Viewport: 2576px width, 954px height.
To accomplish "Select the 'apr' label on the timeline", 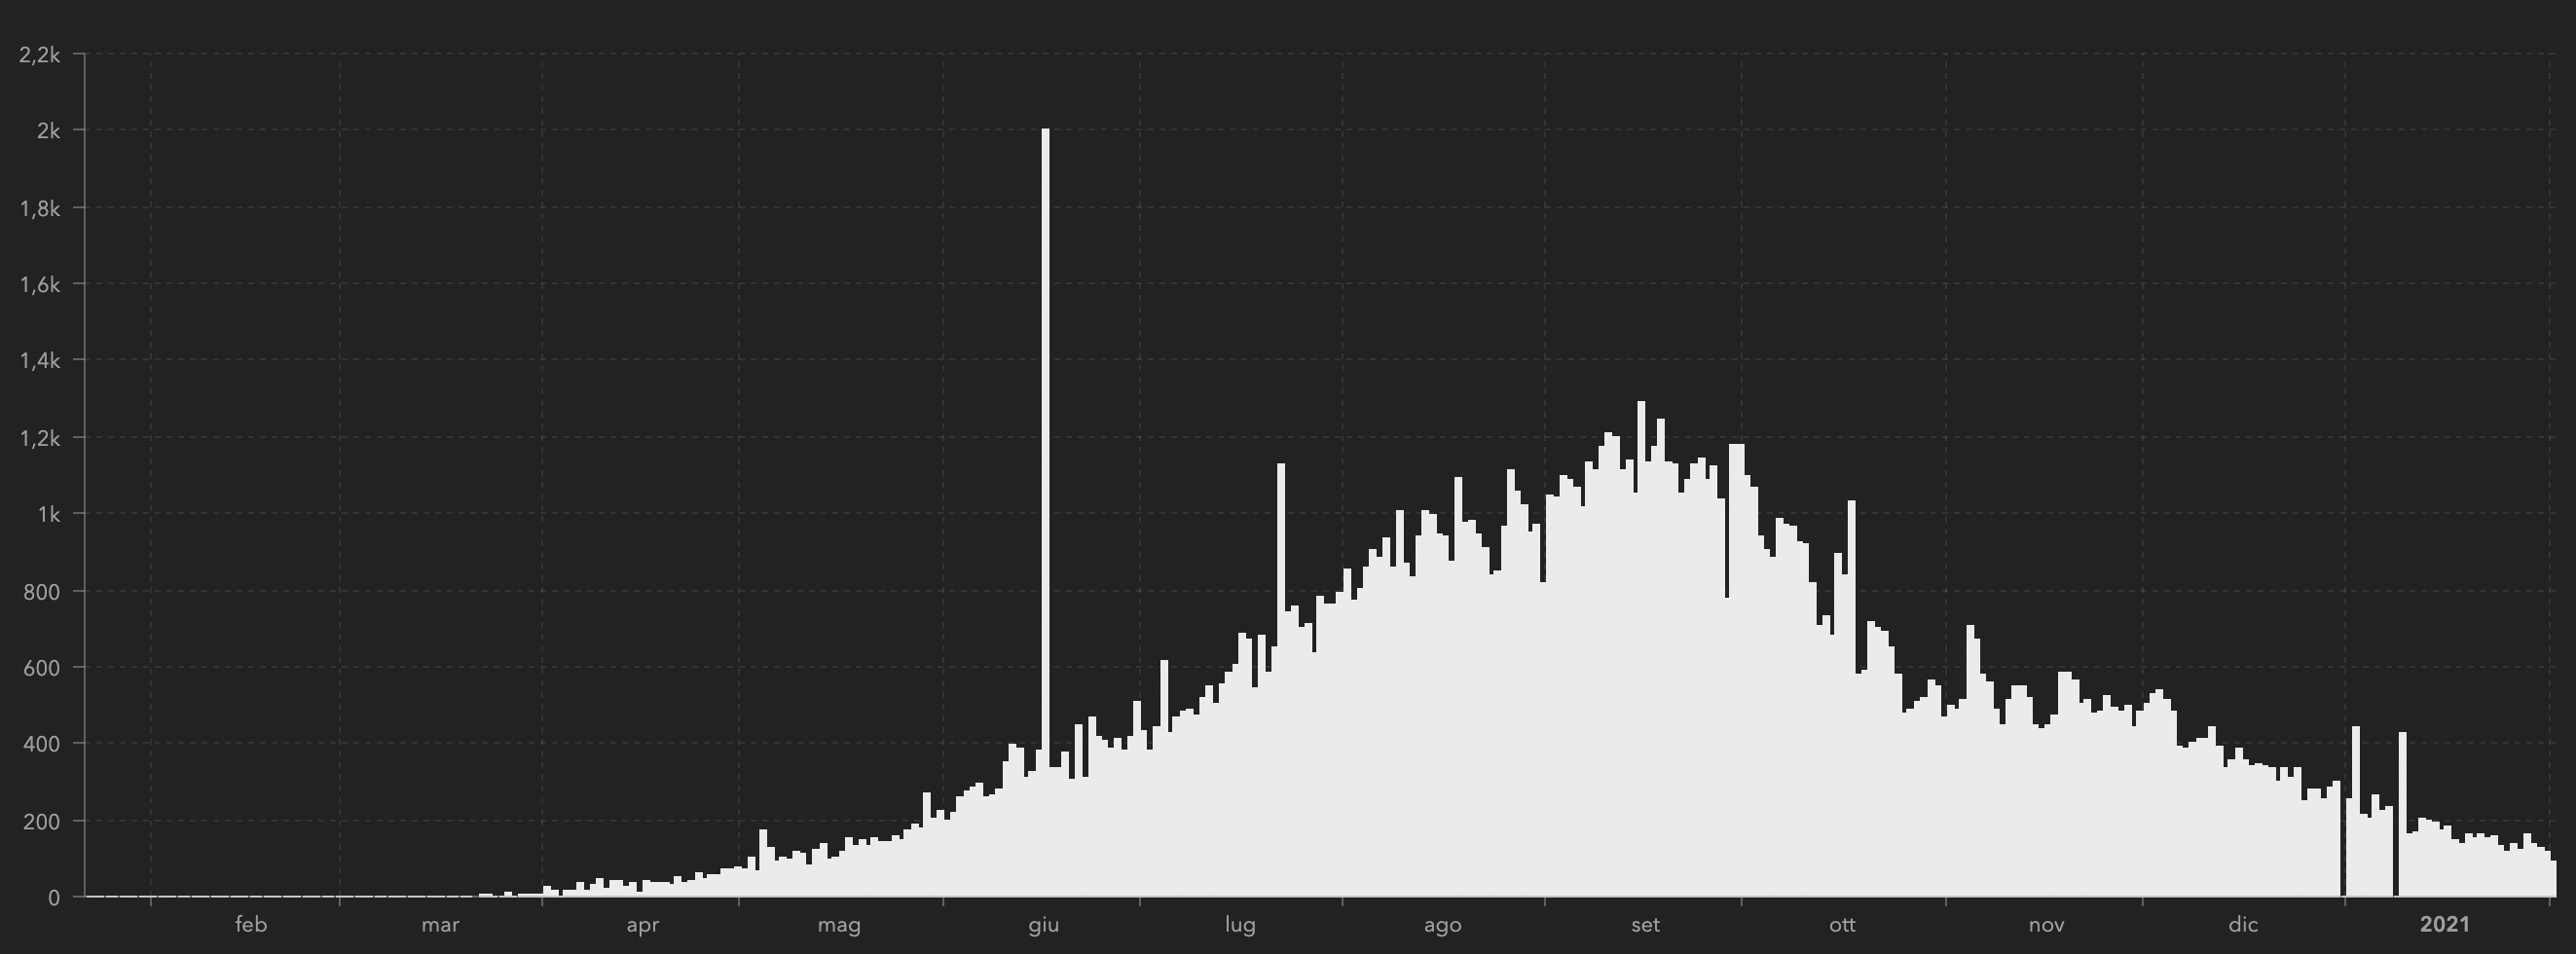I will pyautogui.click(x=642, y=925).
